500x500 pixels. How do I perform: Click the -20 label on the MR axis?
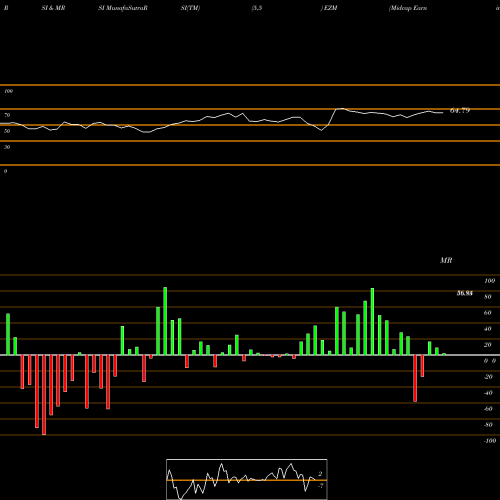pyautogui.click(x=488, y=377)
